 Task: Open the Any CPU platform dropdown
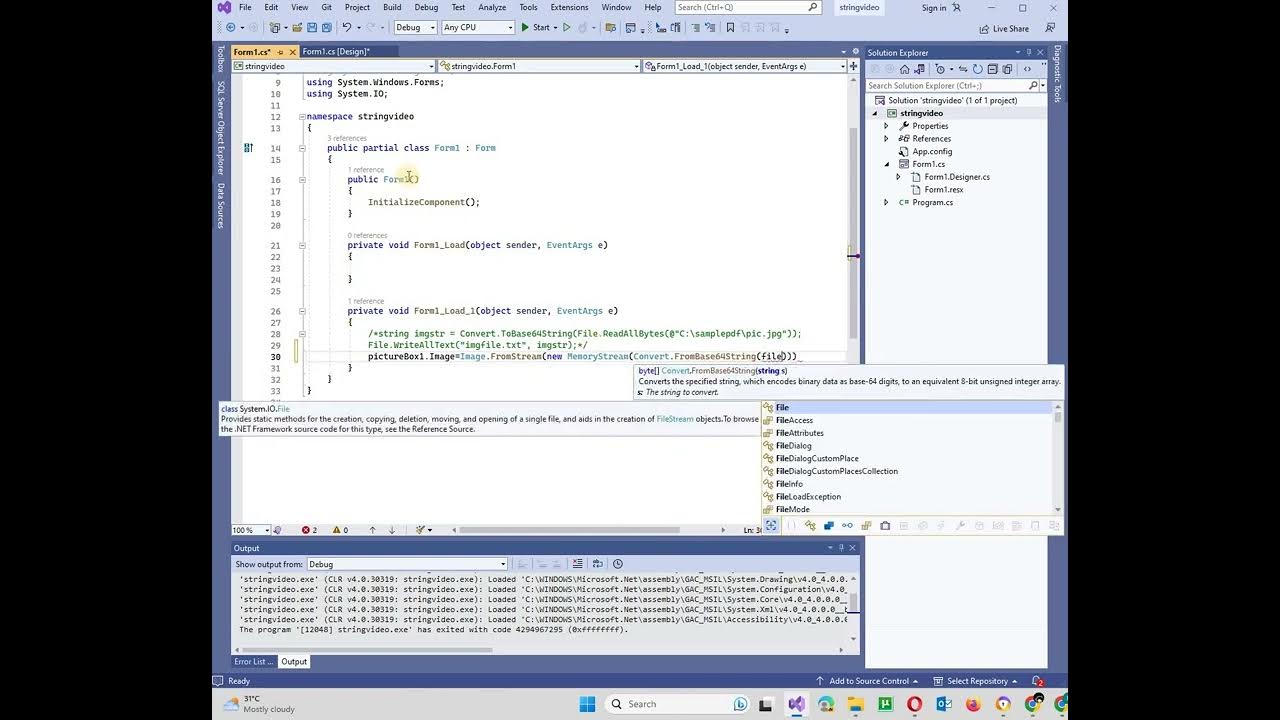click(477, 28)
